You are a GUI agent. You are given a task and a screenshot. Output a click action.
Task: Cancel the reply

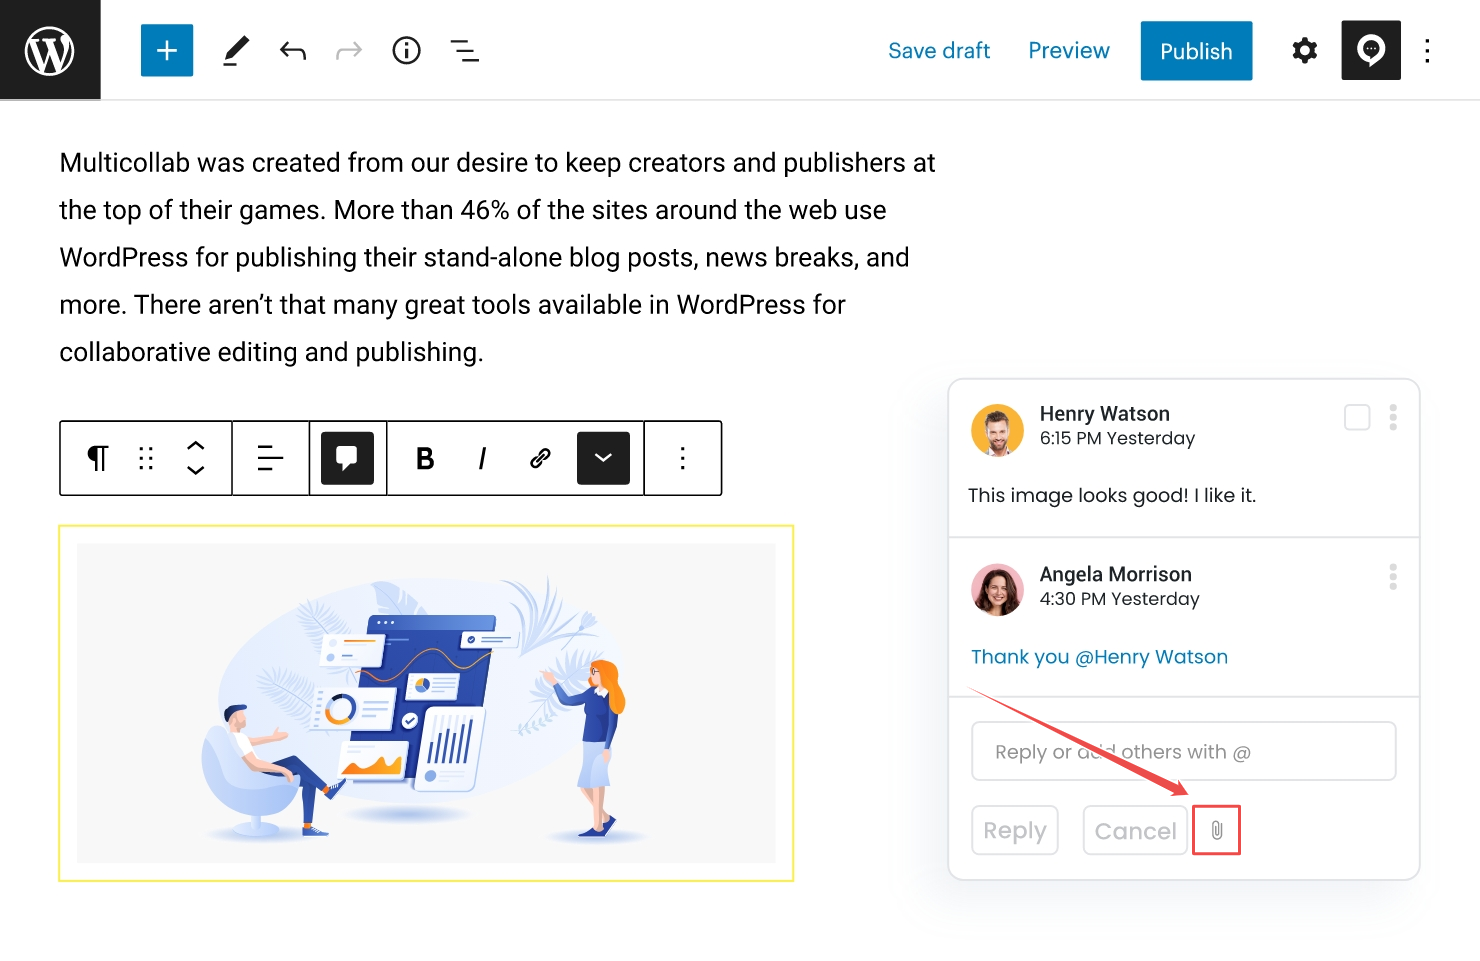tap(1135, 830)
